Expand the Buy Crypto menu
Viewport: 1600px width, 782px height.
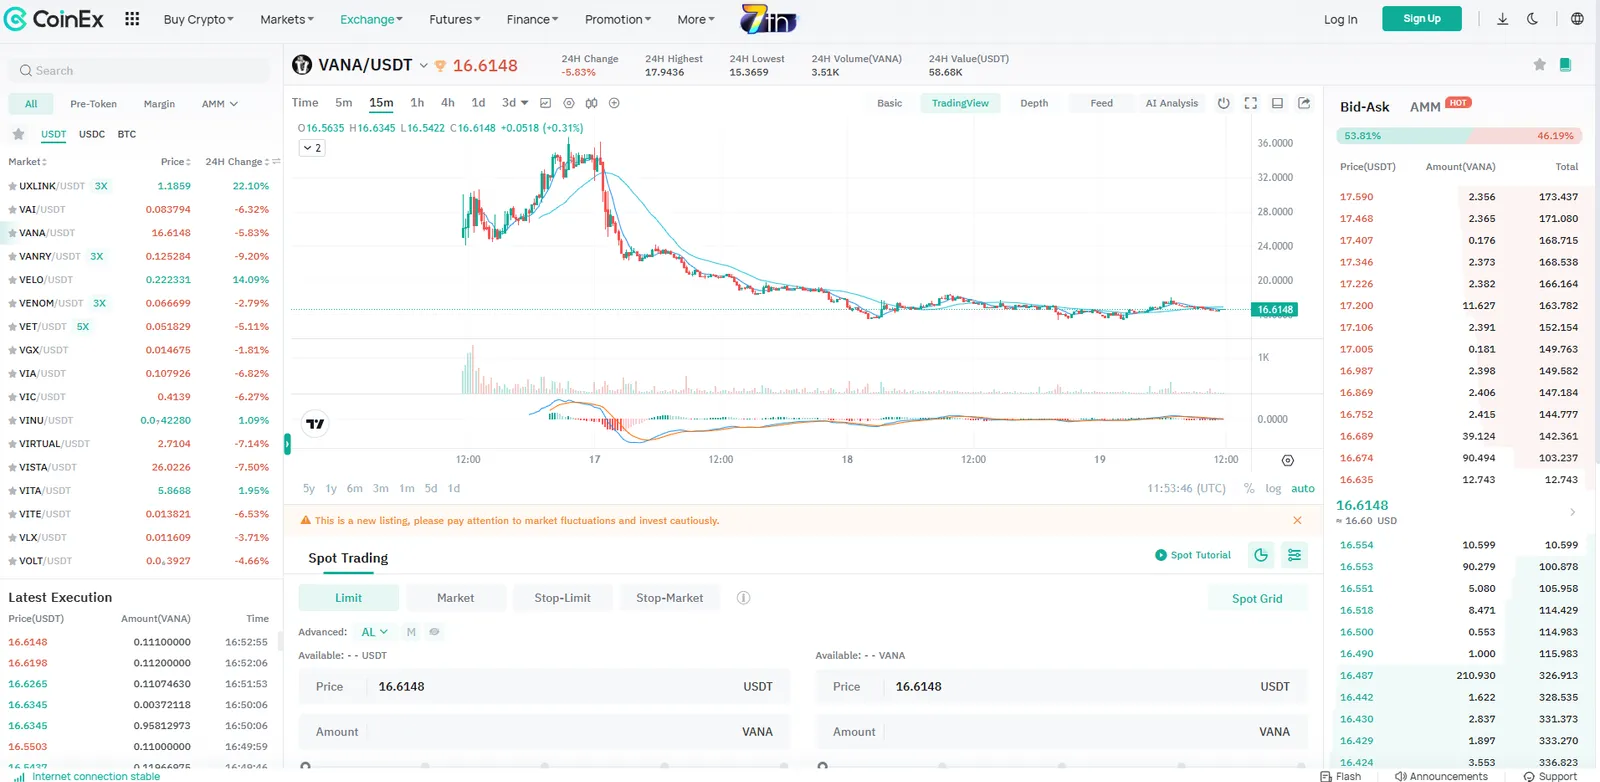click(x=198, y=19)
